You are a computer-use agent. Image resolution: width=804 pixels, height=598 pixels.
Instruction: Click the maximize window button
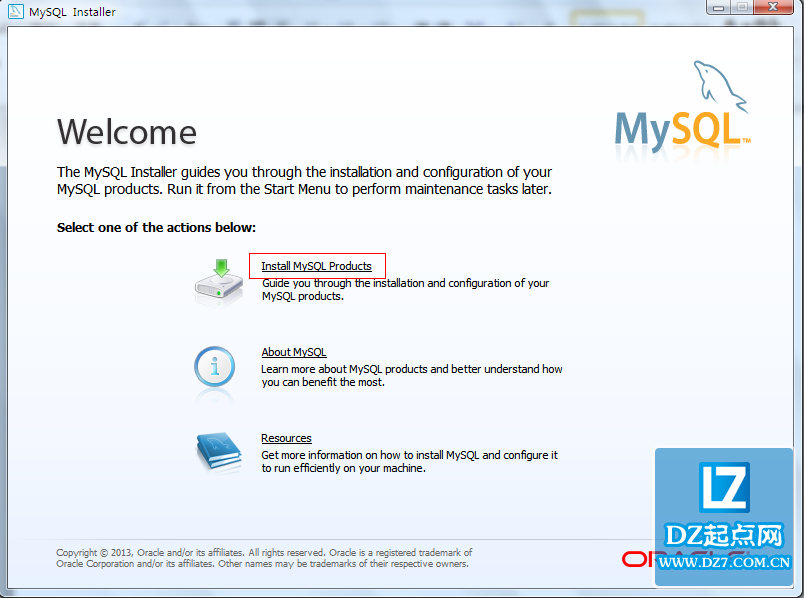[742, 7]
